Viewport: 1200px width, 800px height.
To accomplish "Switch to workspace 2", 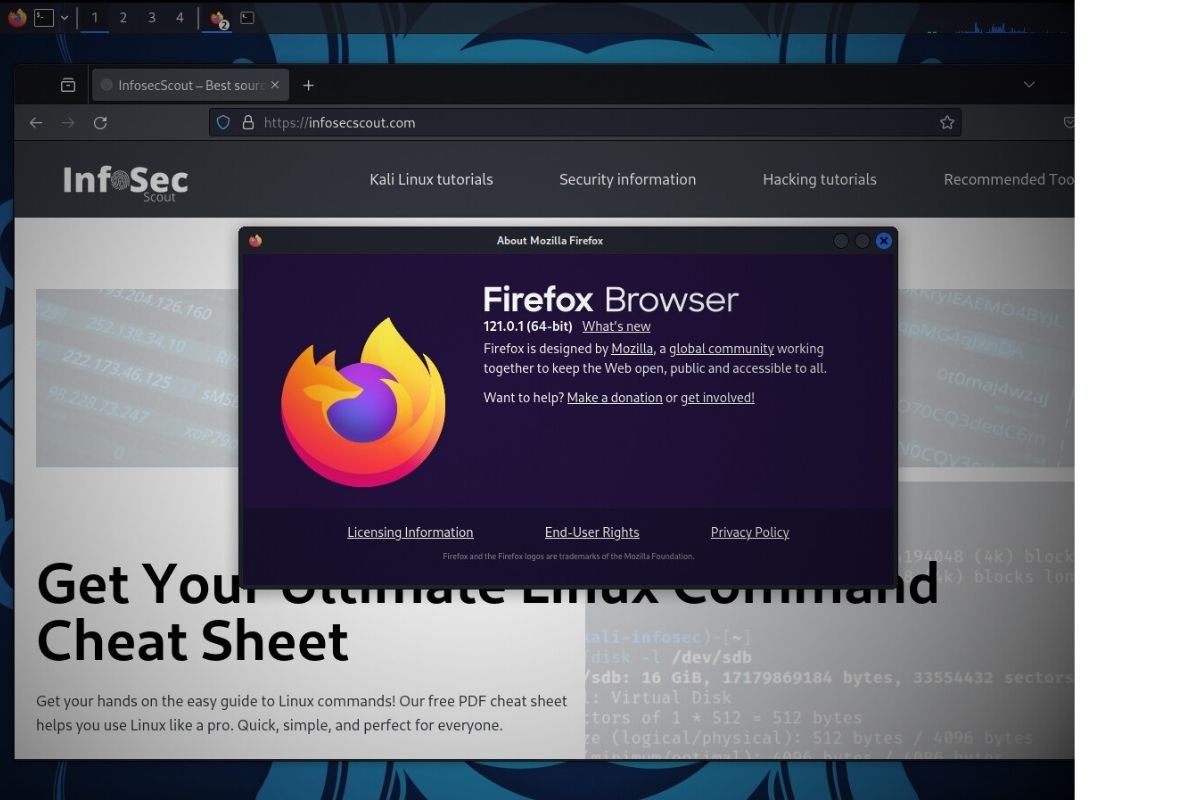I will 123,17.
